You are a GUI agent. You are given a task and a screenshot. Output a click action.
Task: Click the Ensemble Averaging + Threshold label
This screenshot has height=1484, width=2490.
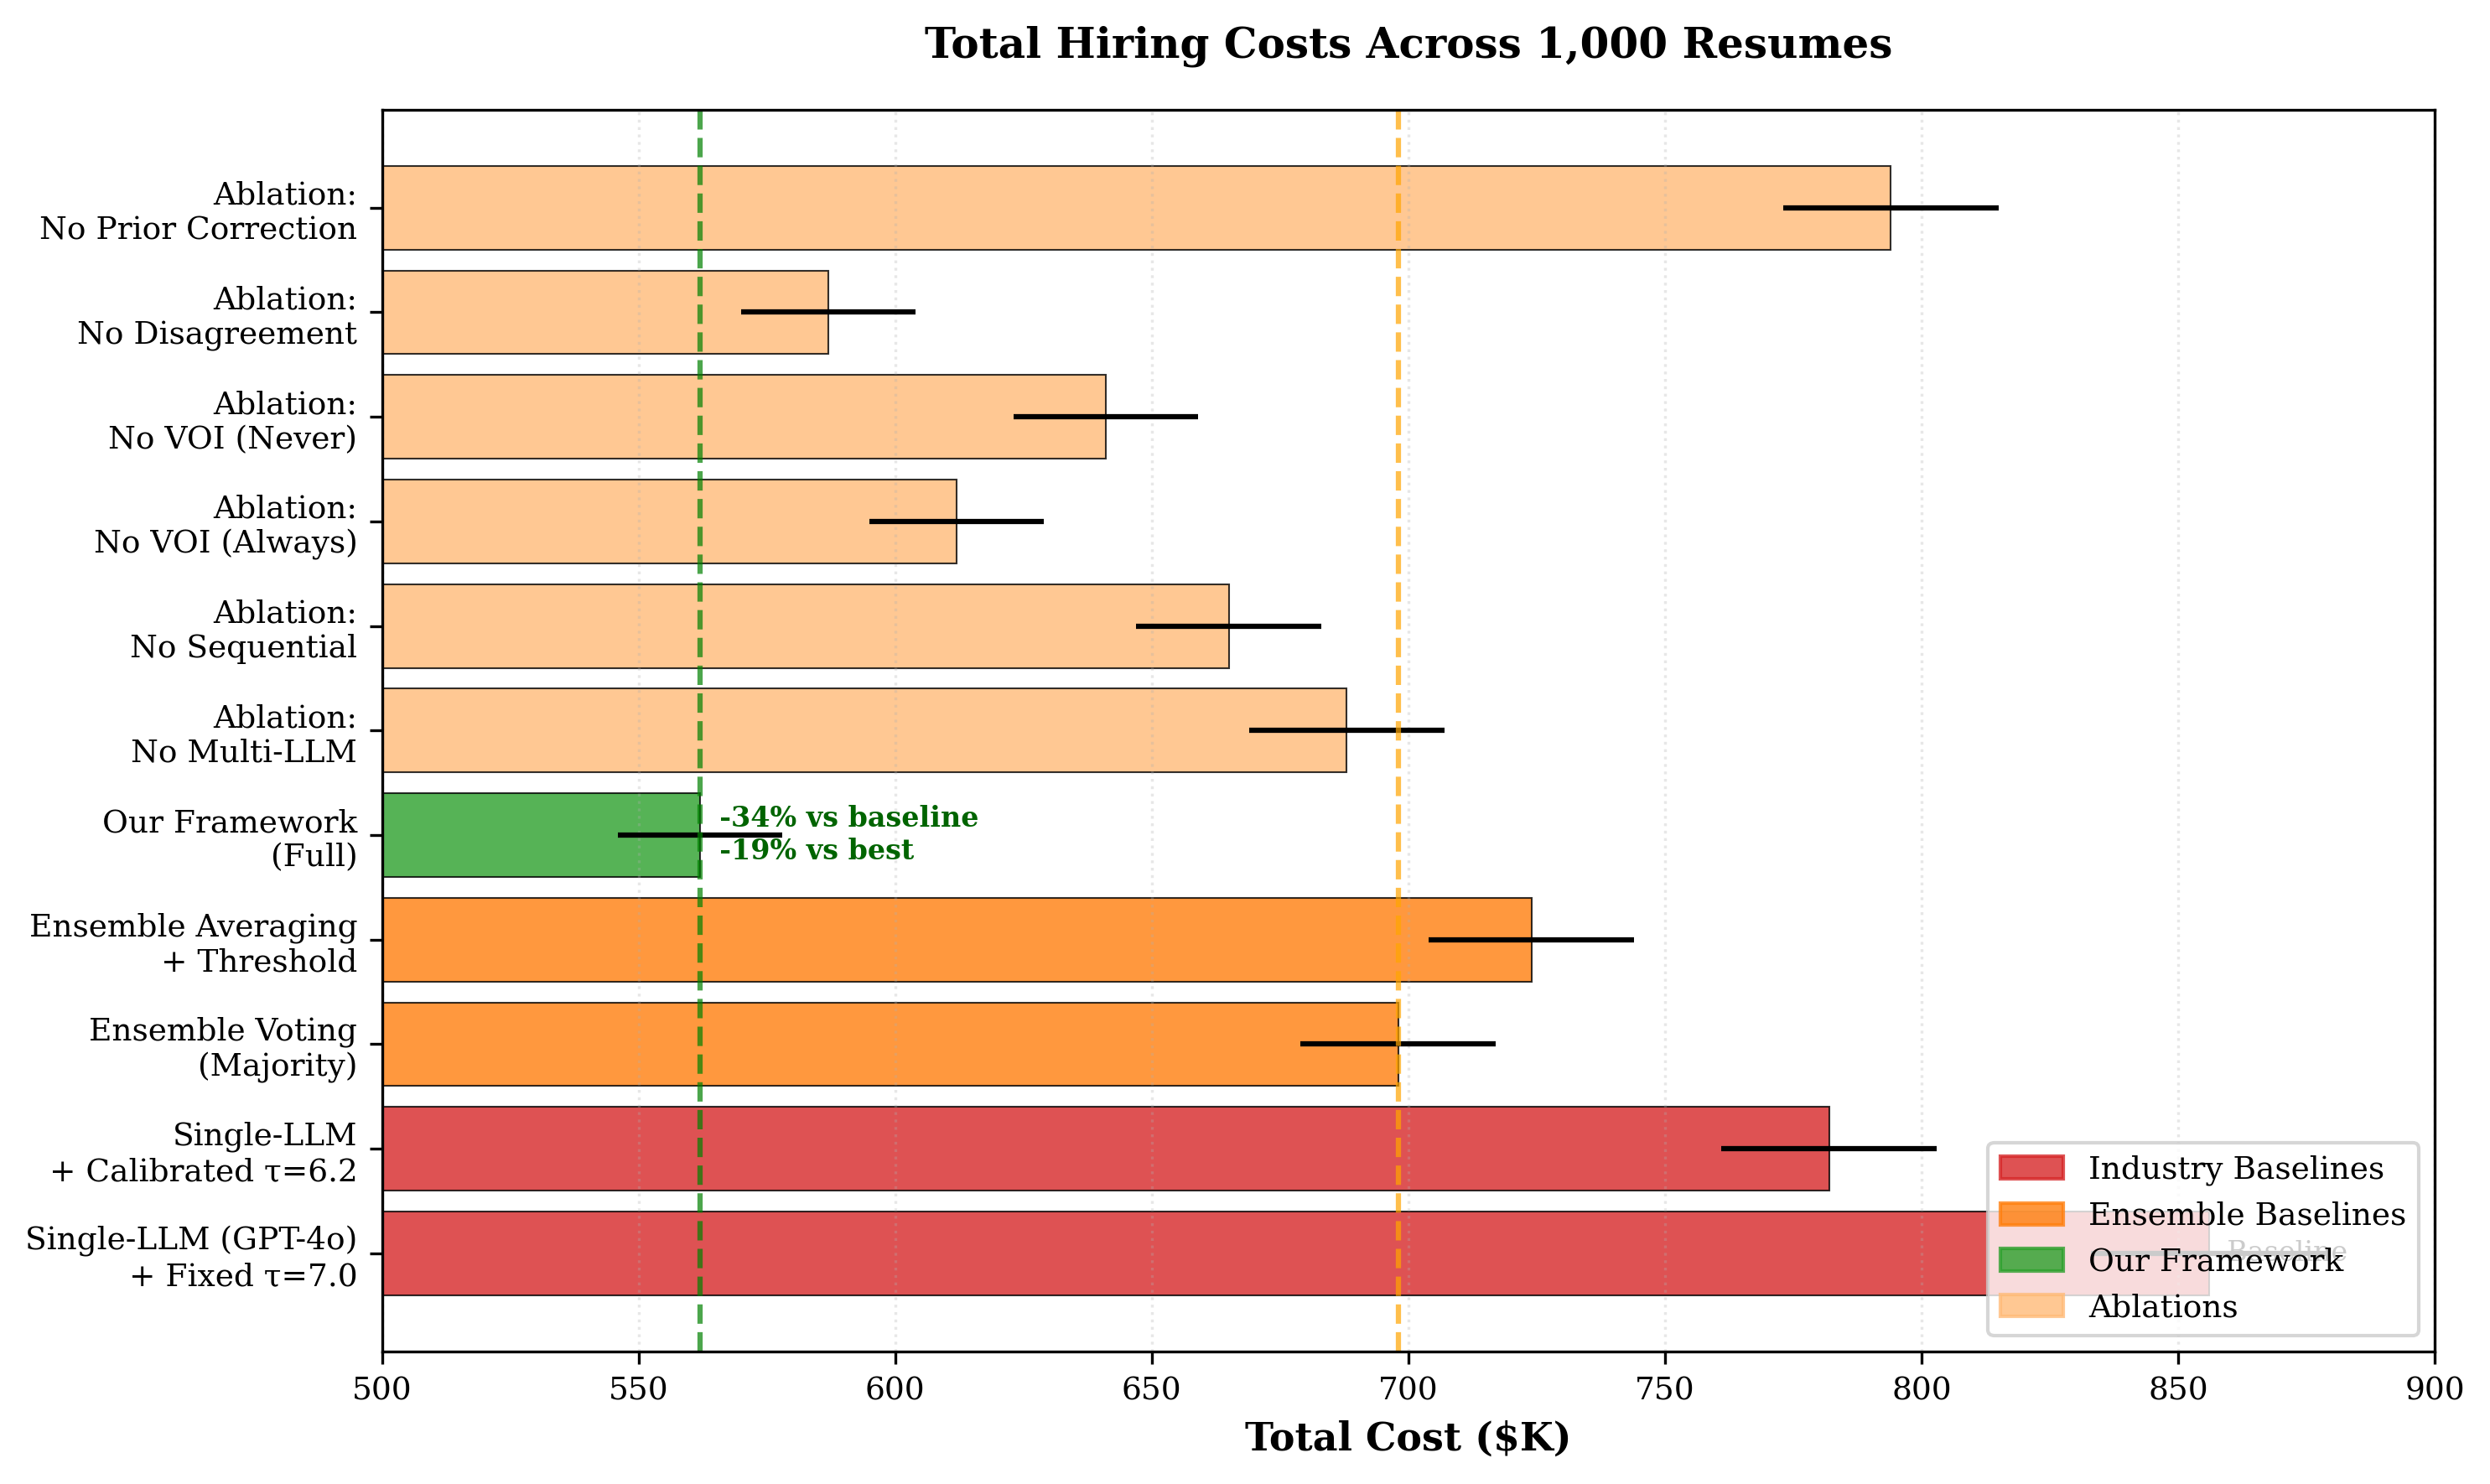point(193,943)
